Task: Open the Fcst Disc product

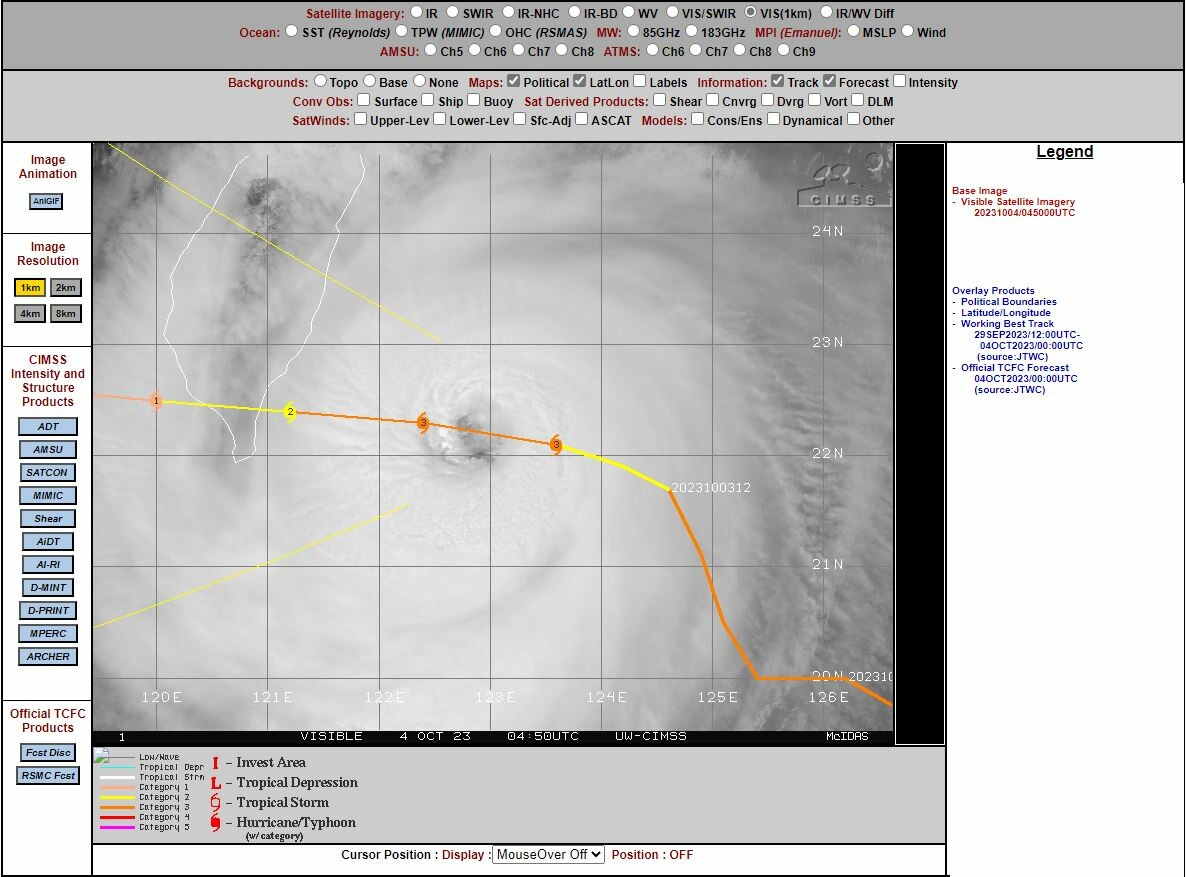Action: tap(48, 753)
